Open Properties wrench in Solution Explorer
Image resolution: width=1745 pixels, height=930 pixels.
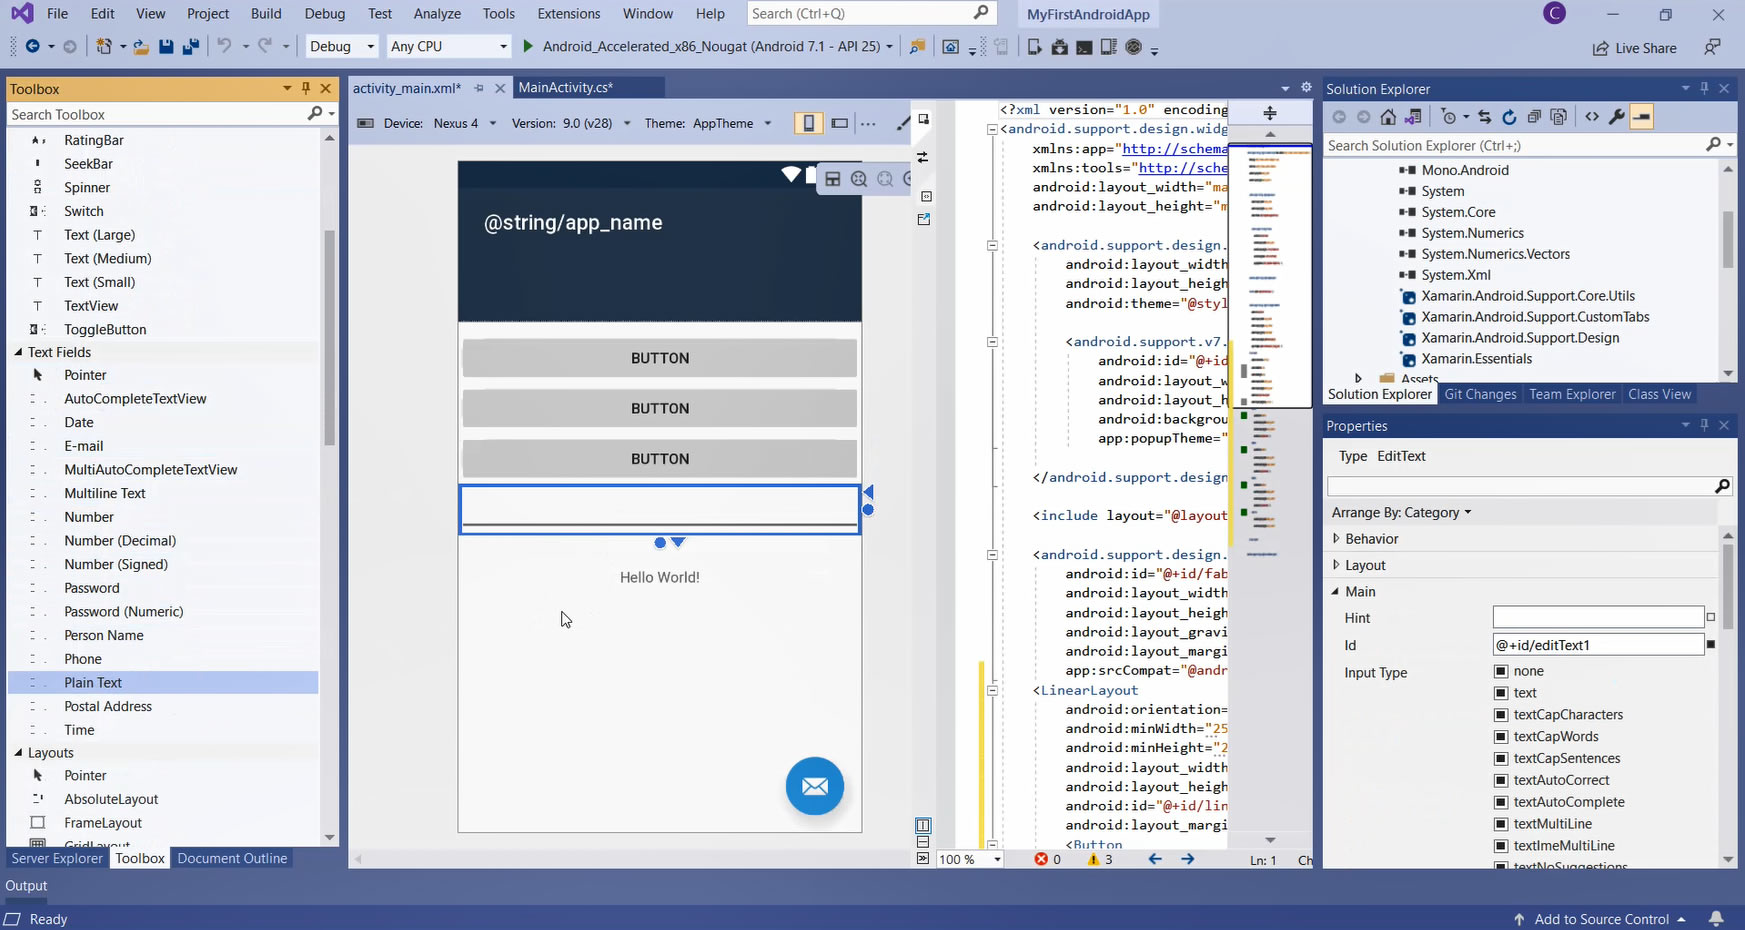point(1616,117)
